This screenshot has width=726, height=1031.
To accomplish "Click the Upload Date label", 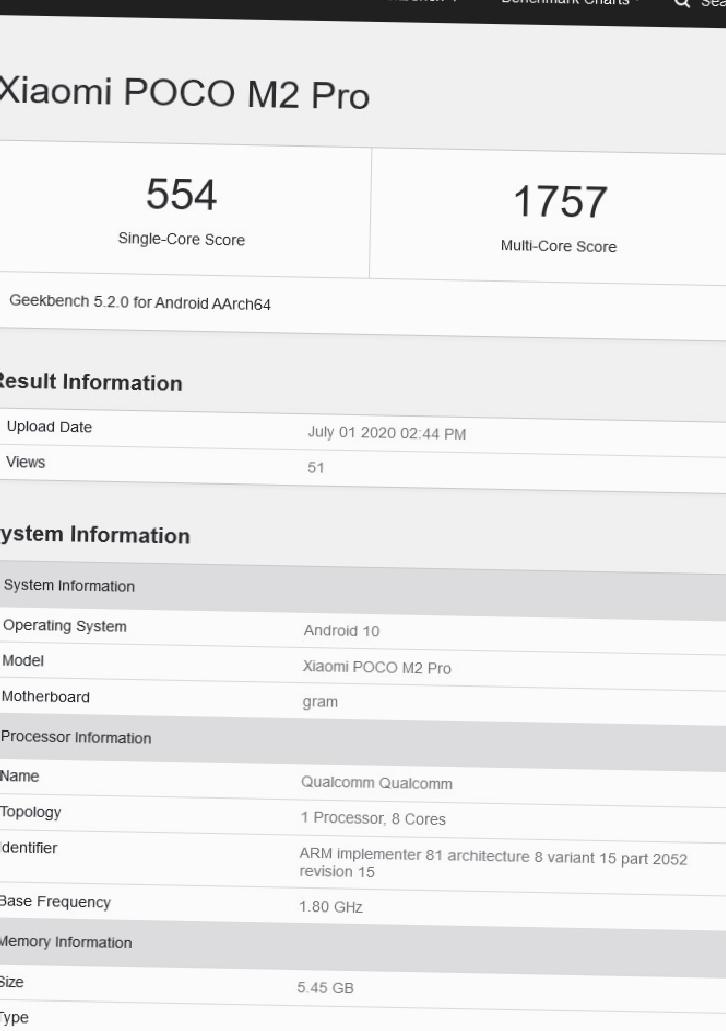I will [49, 427].
